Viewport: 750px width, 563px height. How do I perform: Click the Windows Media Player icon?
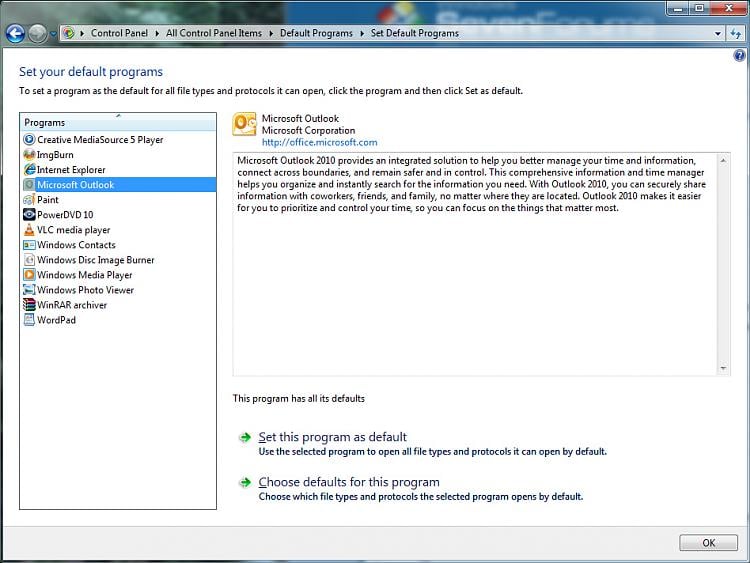(x=29, y=275)
